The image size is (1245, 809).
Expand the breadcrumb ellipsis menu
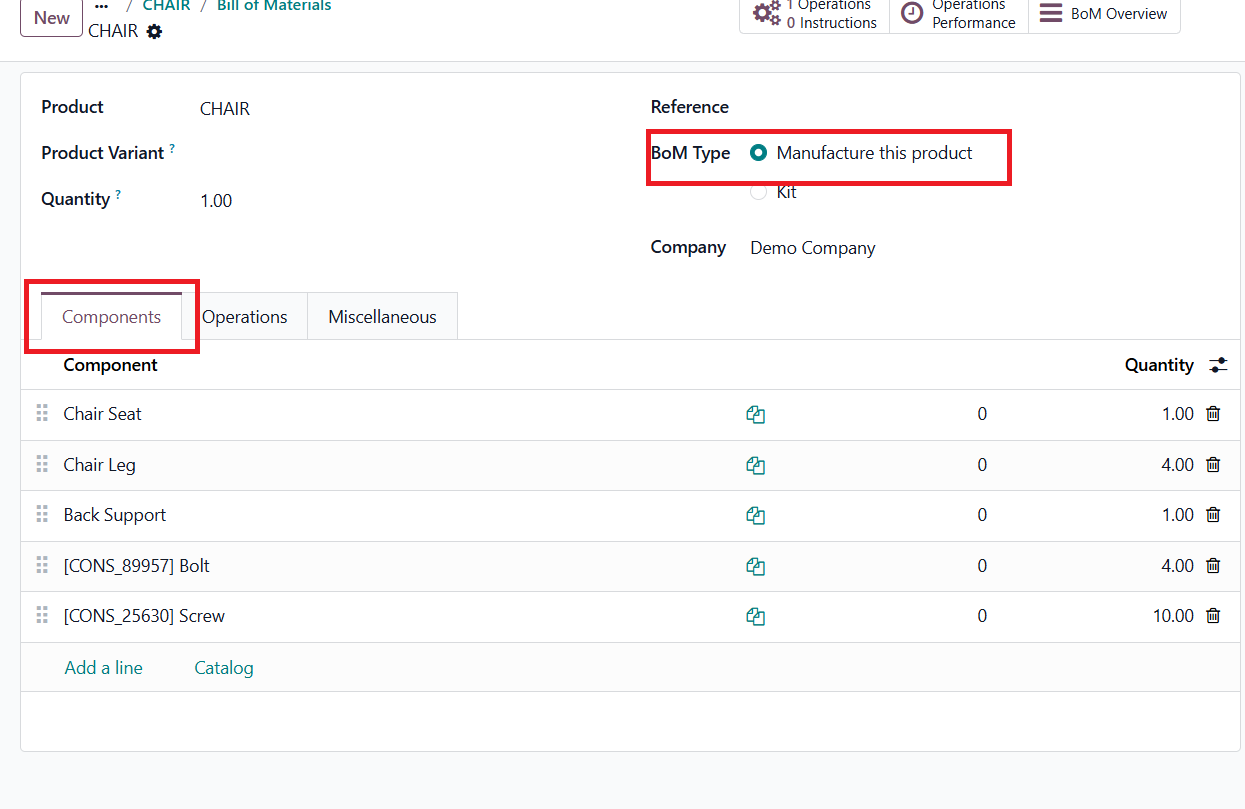point(101,6)
